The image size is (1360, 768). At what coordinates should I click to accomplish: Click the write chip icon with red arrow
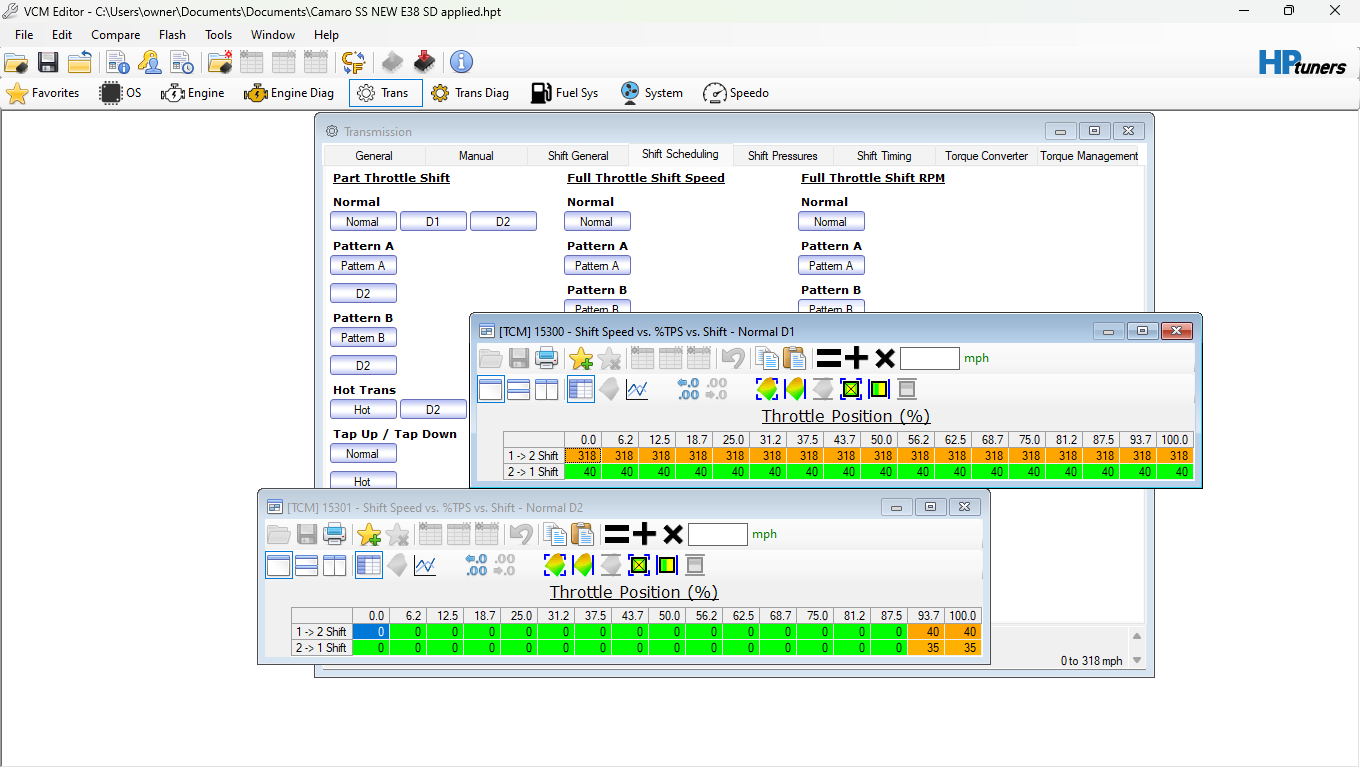(424, 63)
